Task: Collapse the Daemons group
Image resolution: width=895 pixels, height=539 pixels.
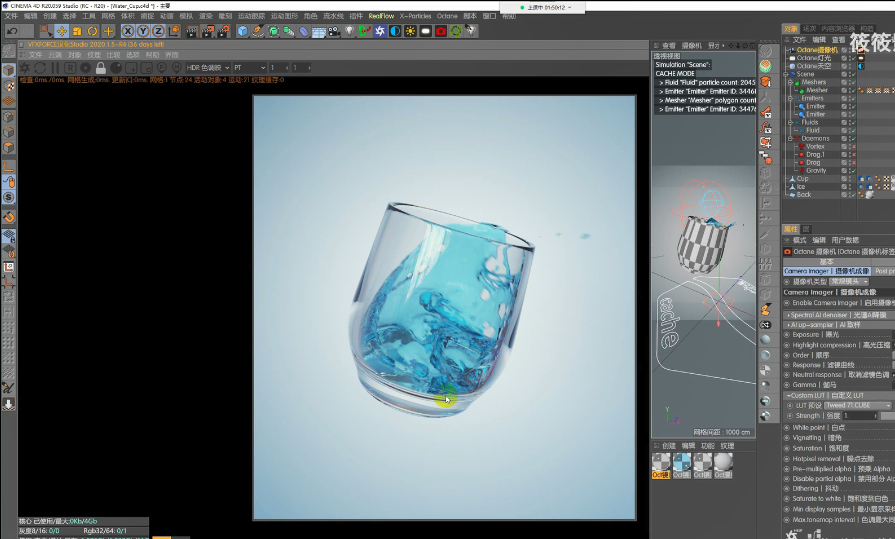Action: tap(791, 138)
